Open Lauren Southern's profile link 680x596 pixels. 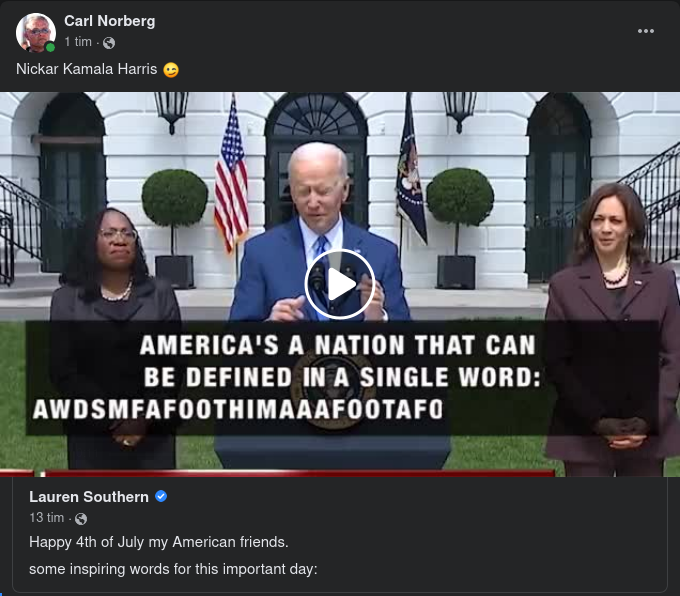click(89, 497)
